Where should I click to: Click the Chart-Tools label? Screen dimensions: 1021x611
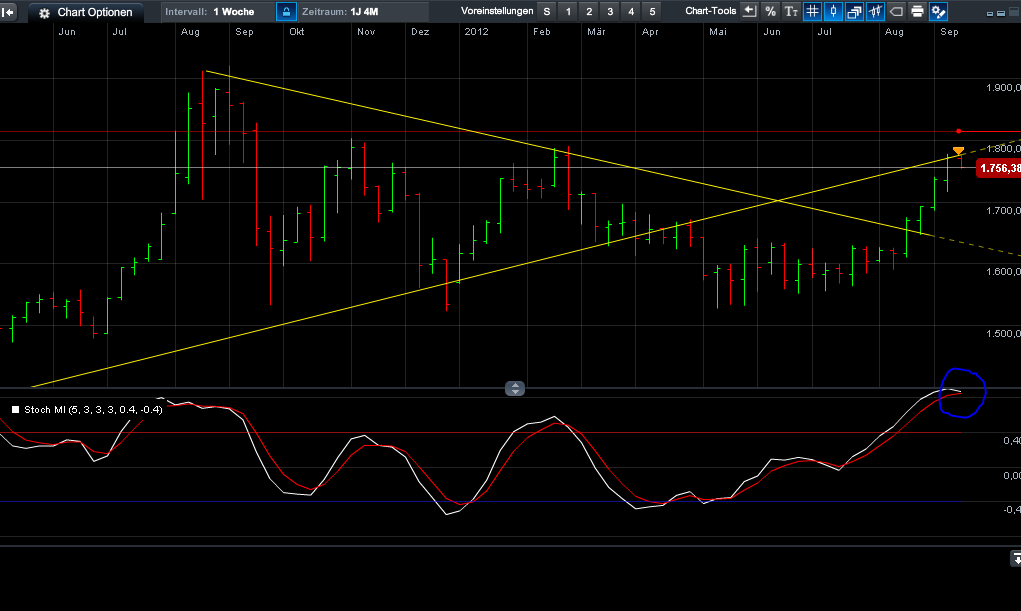[x=710, y=11]
